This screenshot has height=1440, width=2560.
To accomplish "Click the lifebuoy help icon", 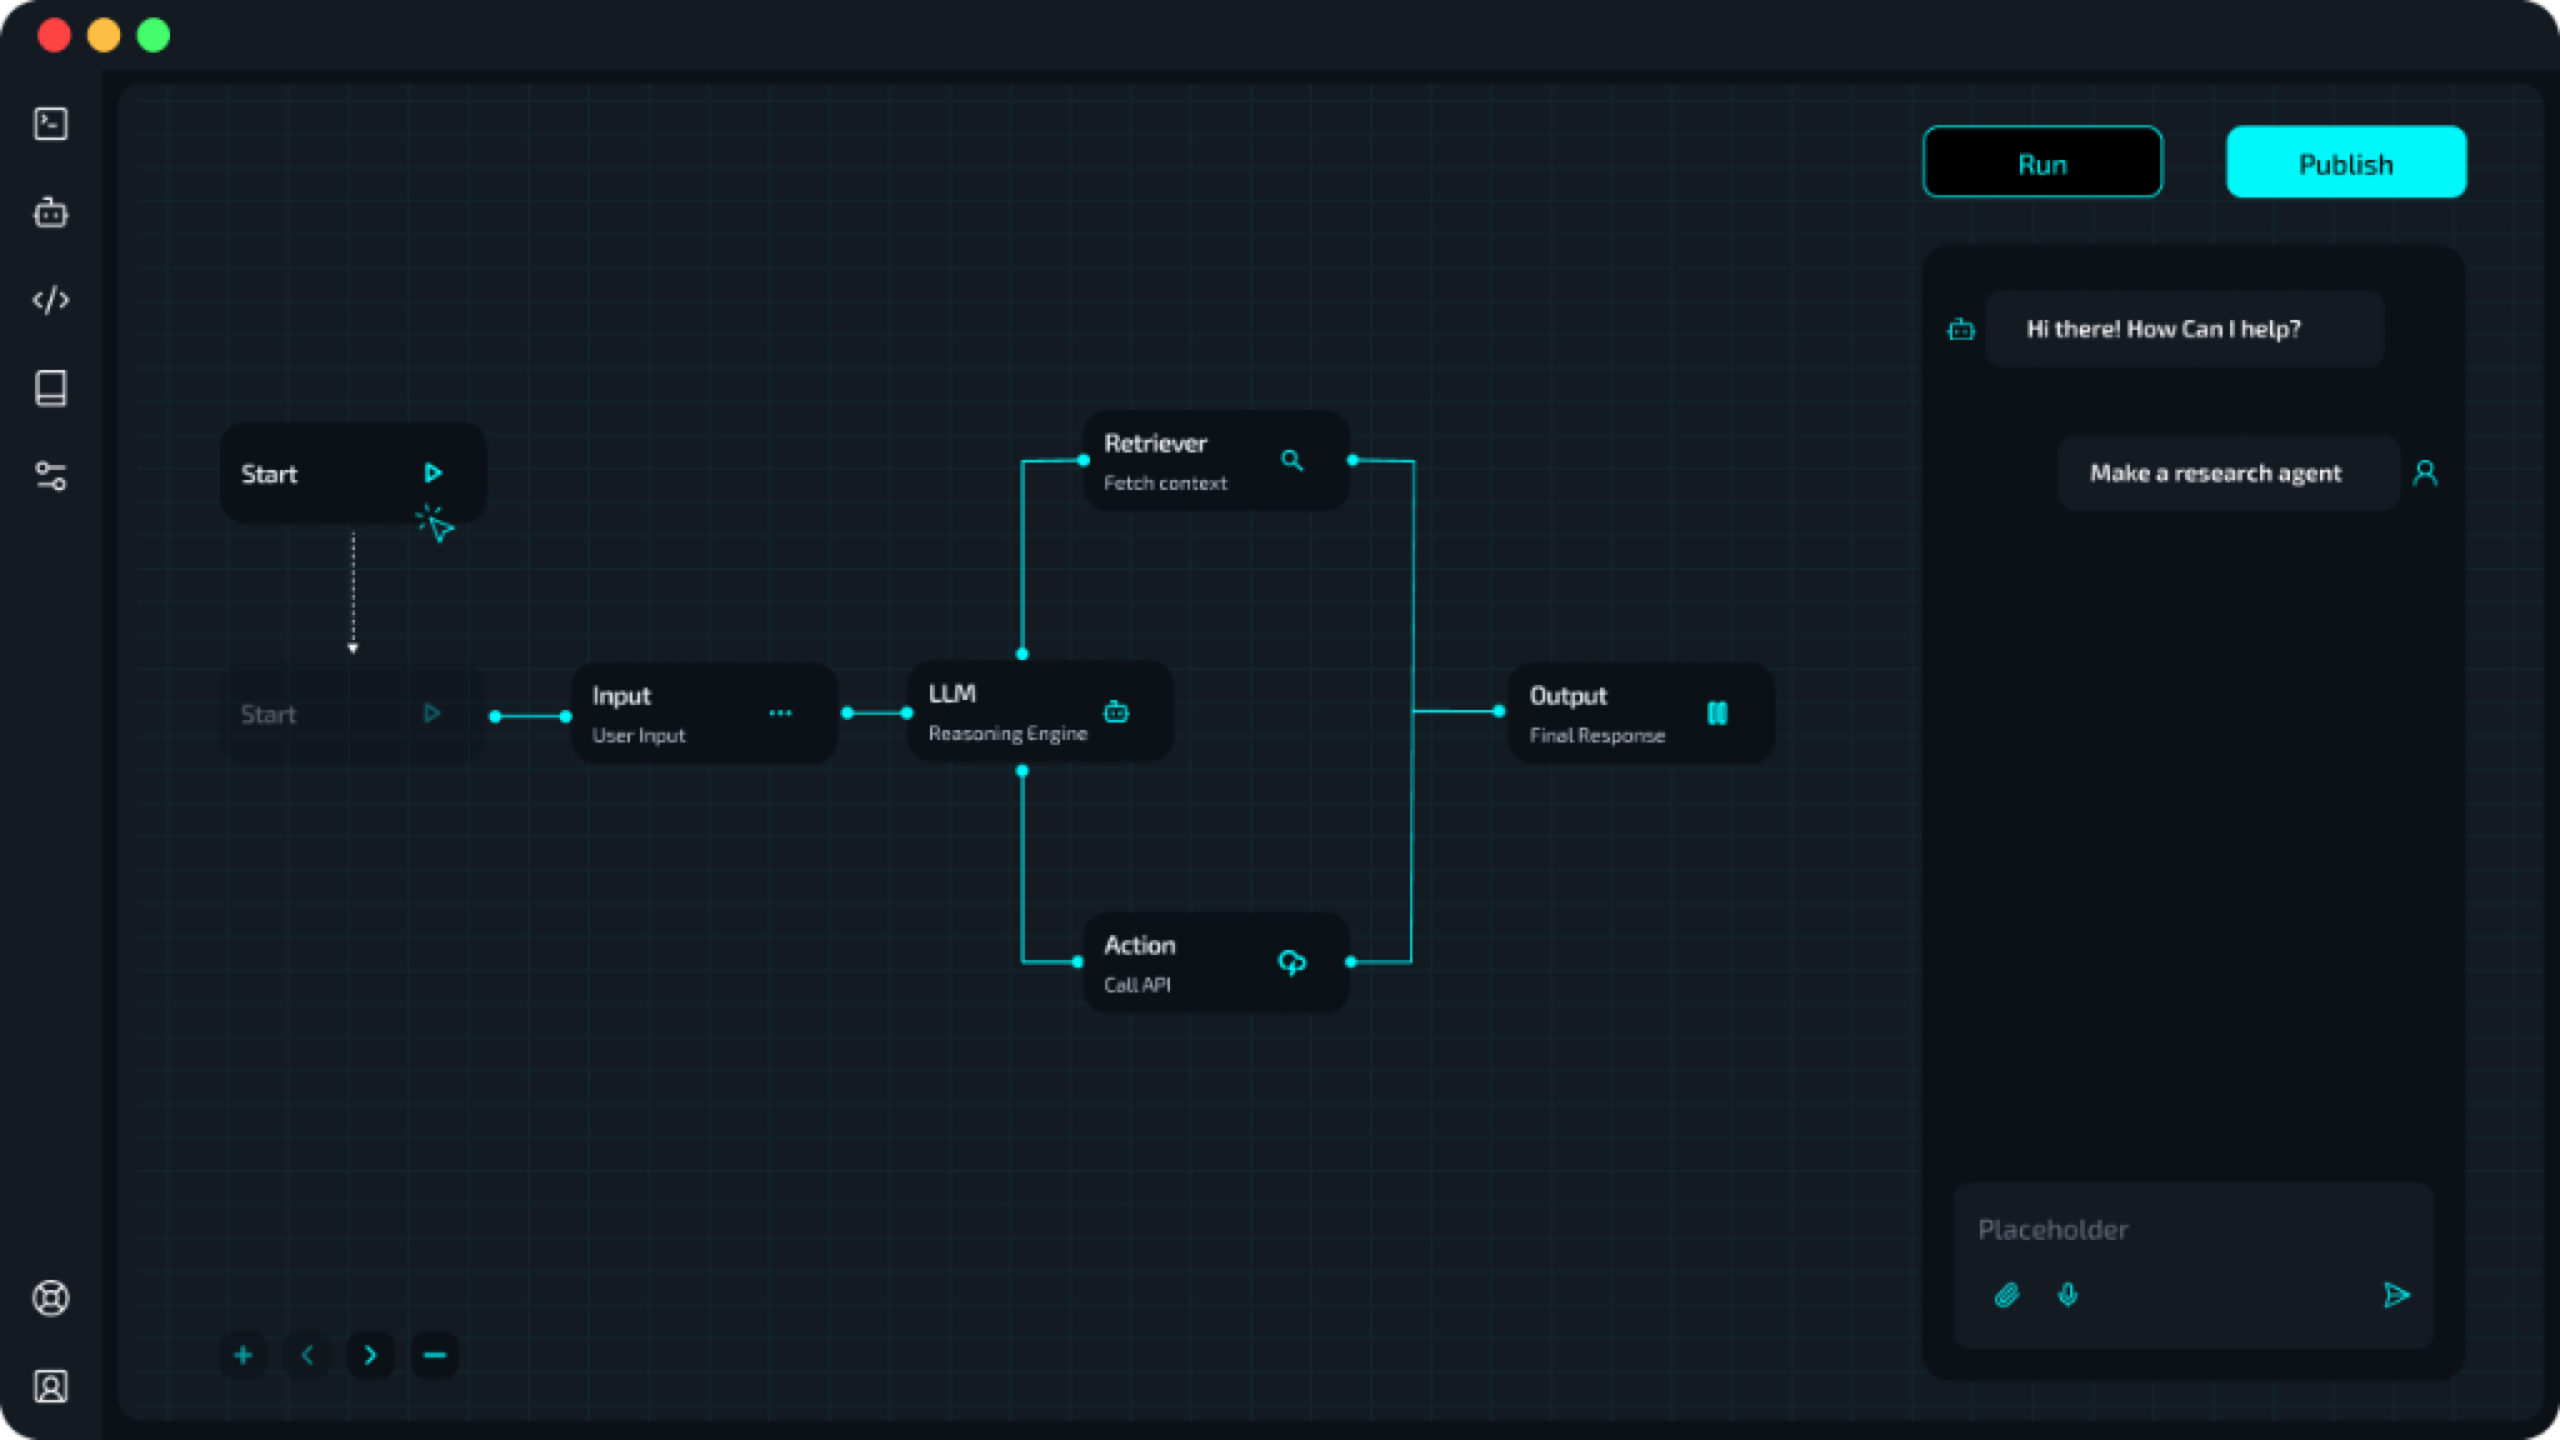I will 51,1298.
